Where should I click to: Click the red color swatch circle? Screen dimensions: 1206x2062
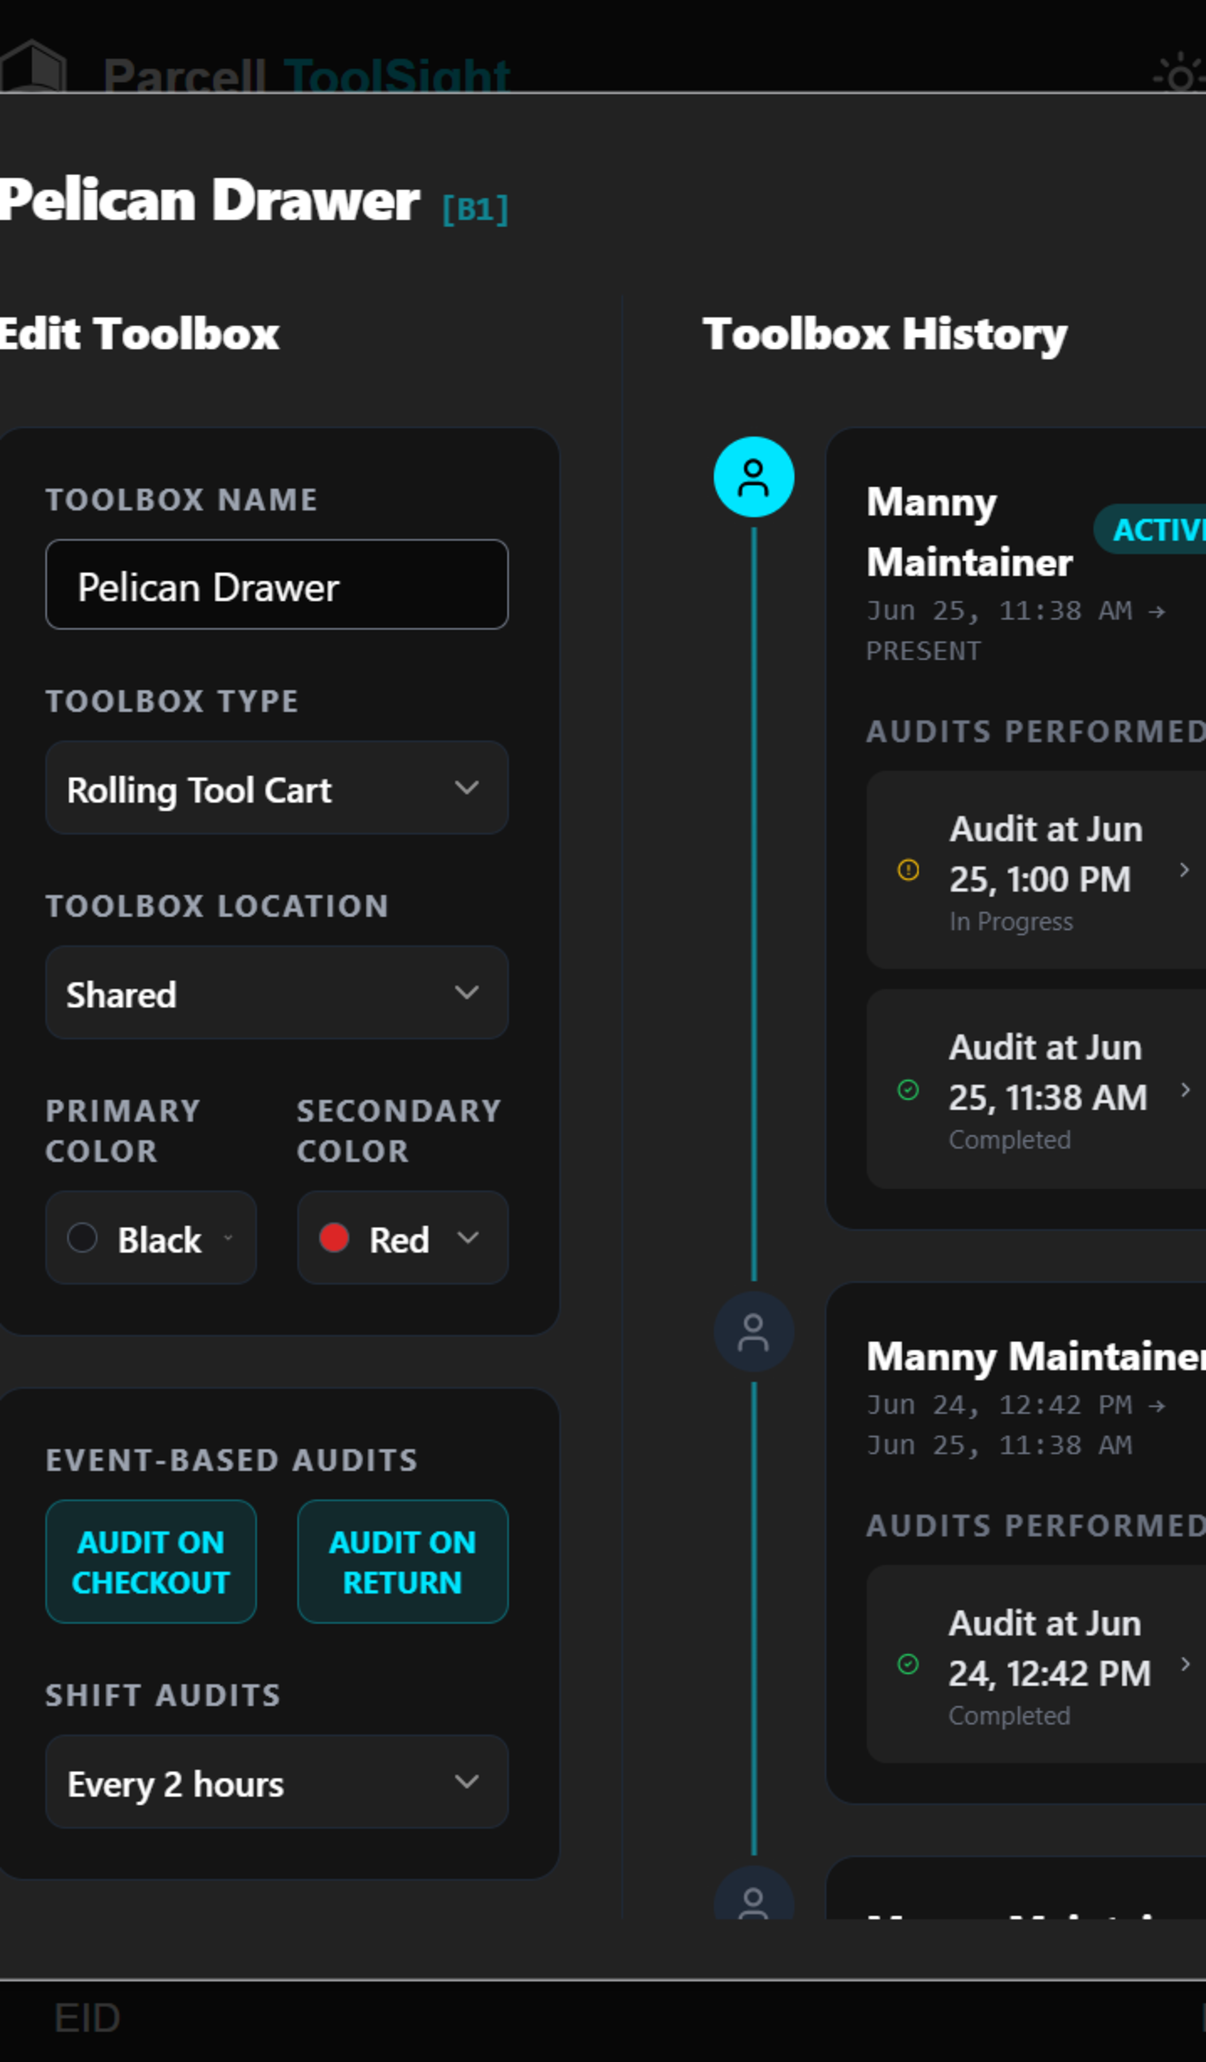pos(334,1238)
